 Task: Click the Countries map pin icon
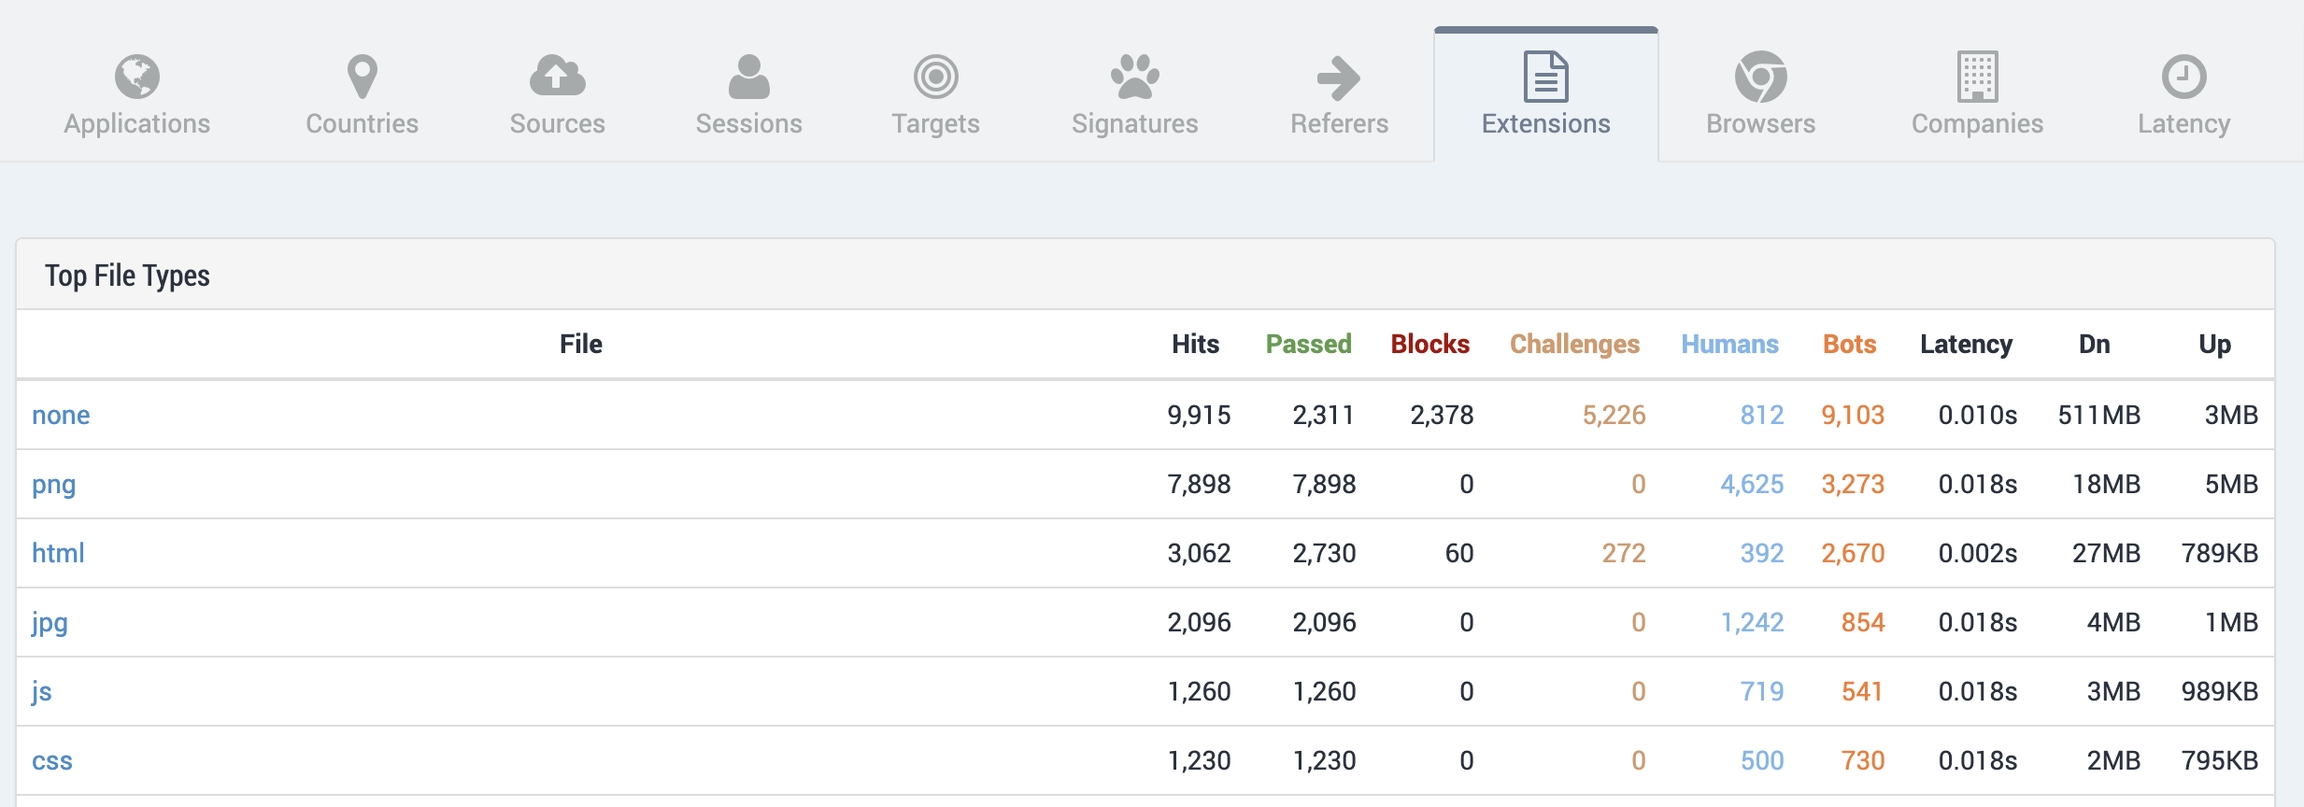click(362, 77)
